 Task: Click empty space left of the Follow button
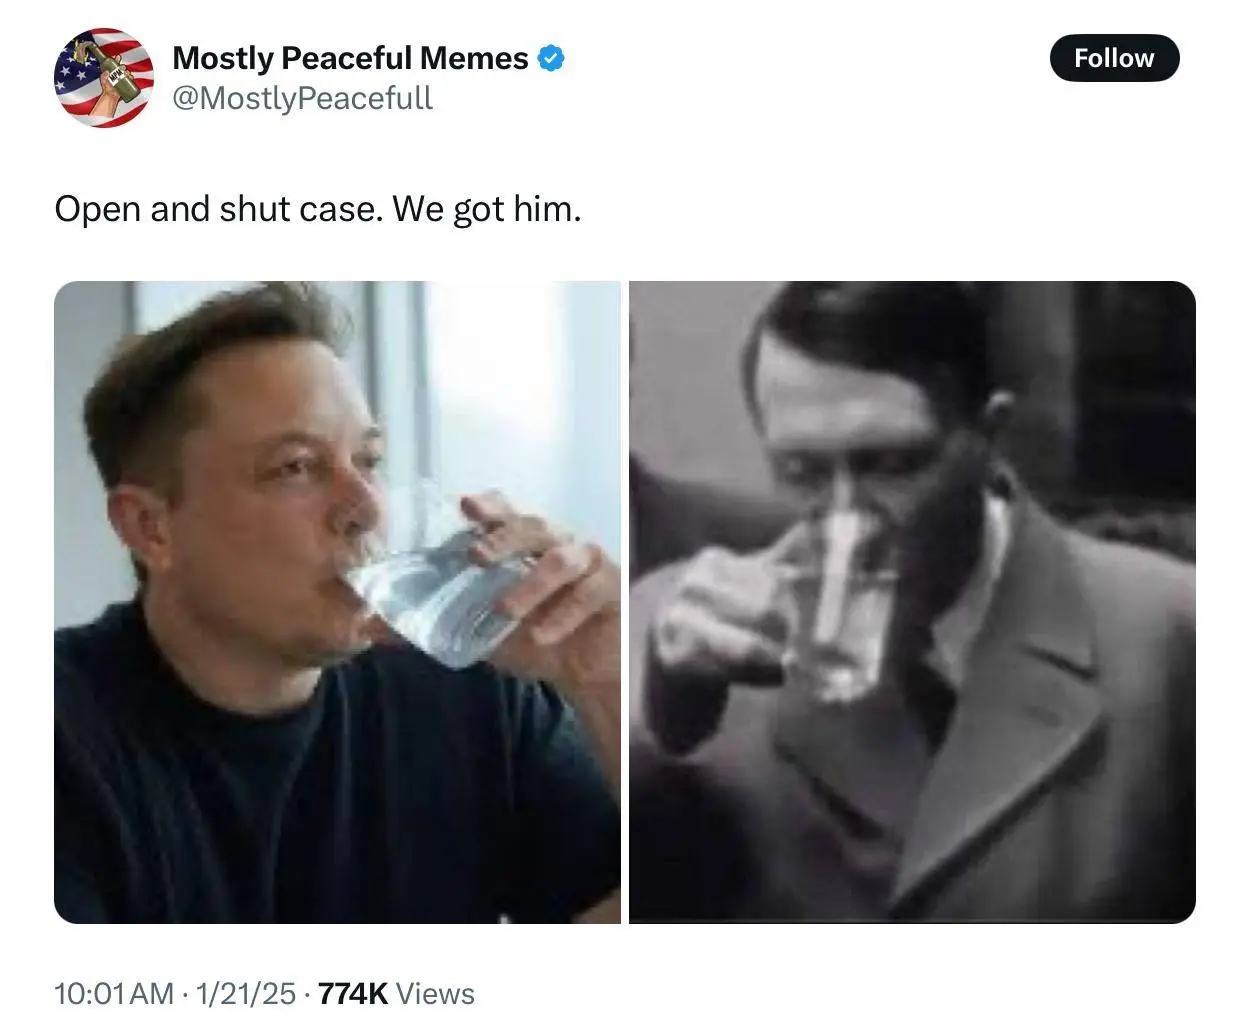(850, 58)
